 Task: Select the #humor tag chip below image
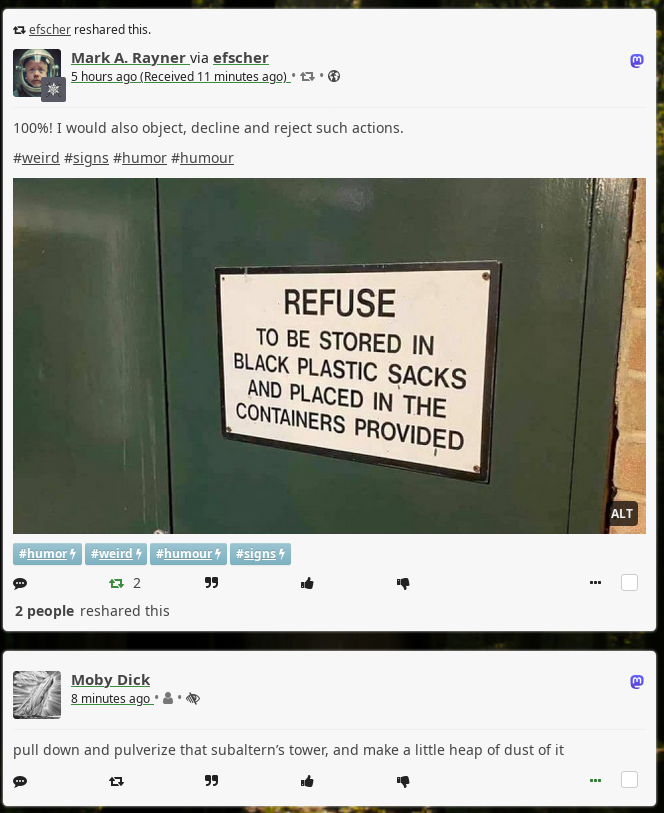tap(47, 554)
